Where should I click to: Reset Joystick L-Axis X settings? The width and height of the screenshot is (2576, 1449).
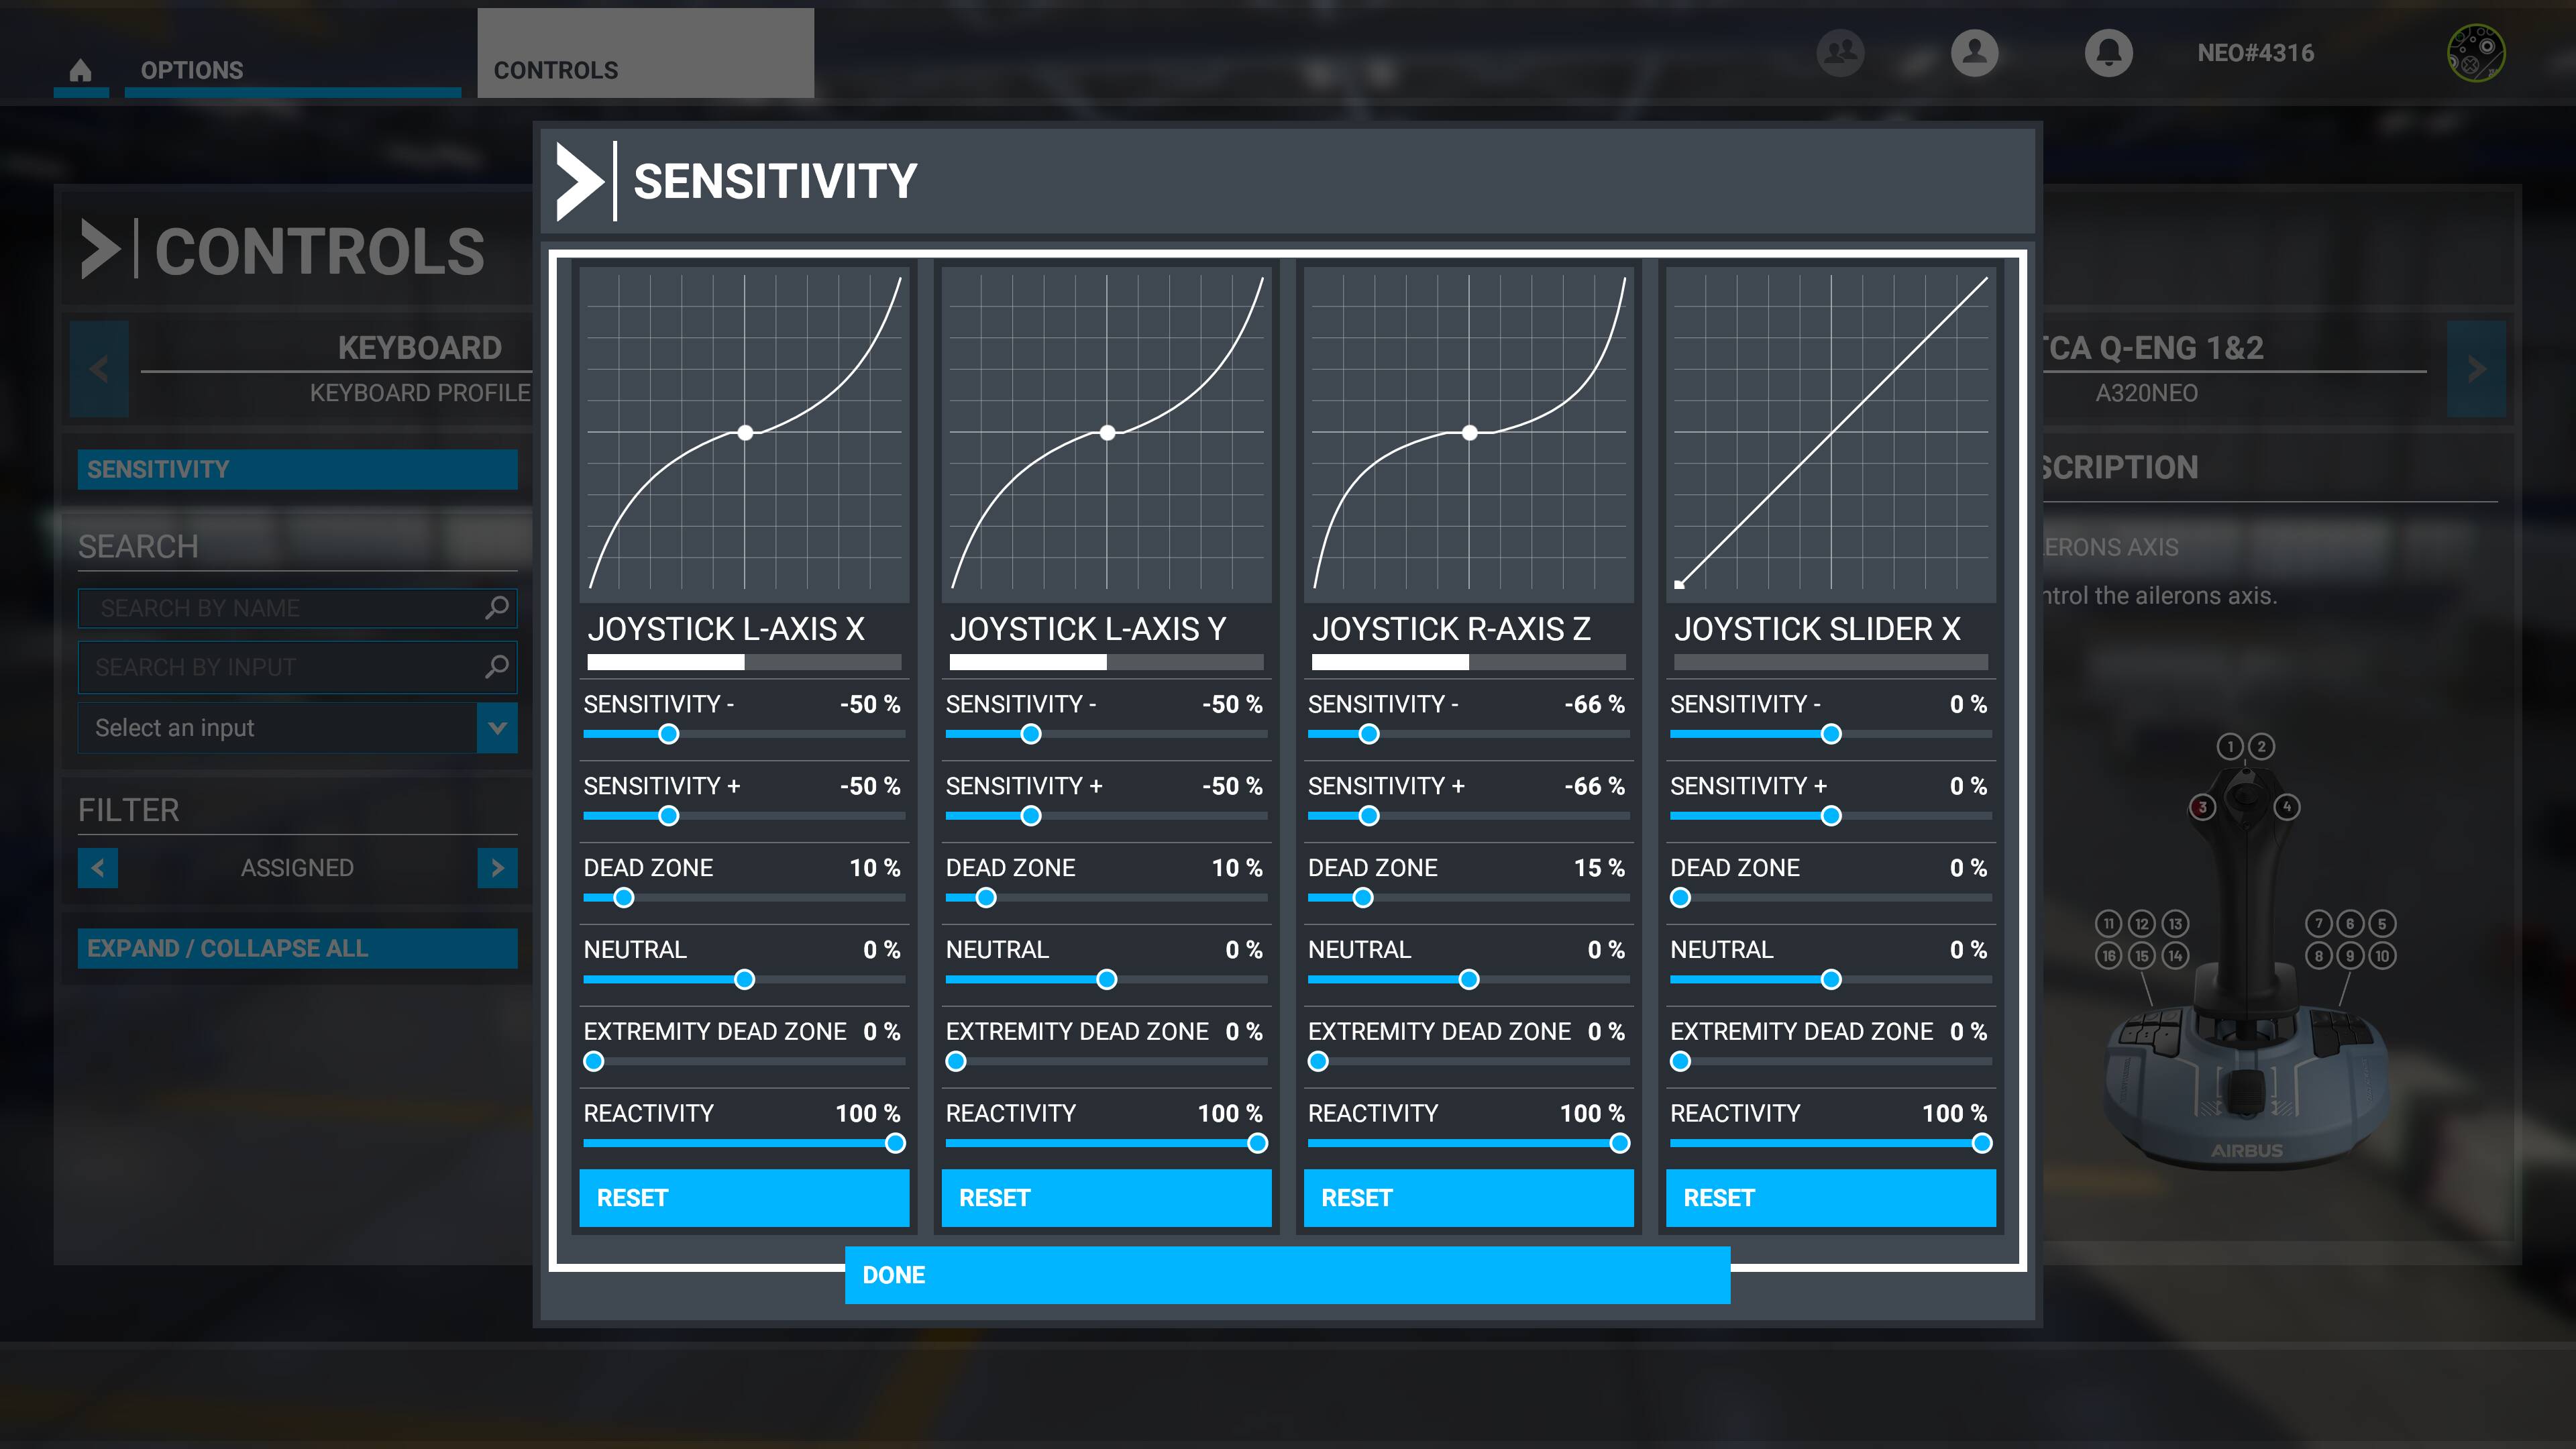point(744,1198)
